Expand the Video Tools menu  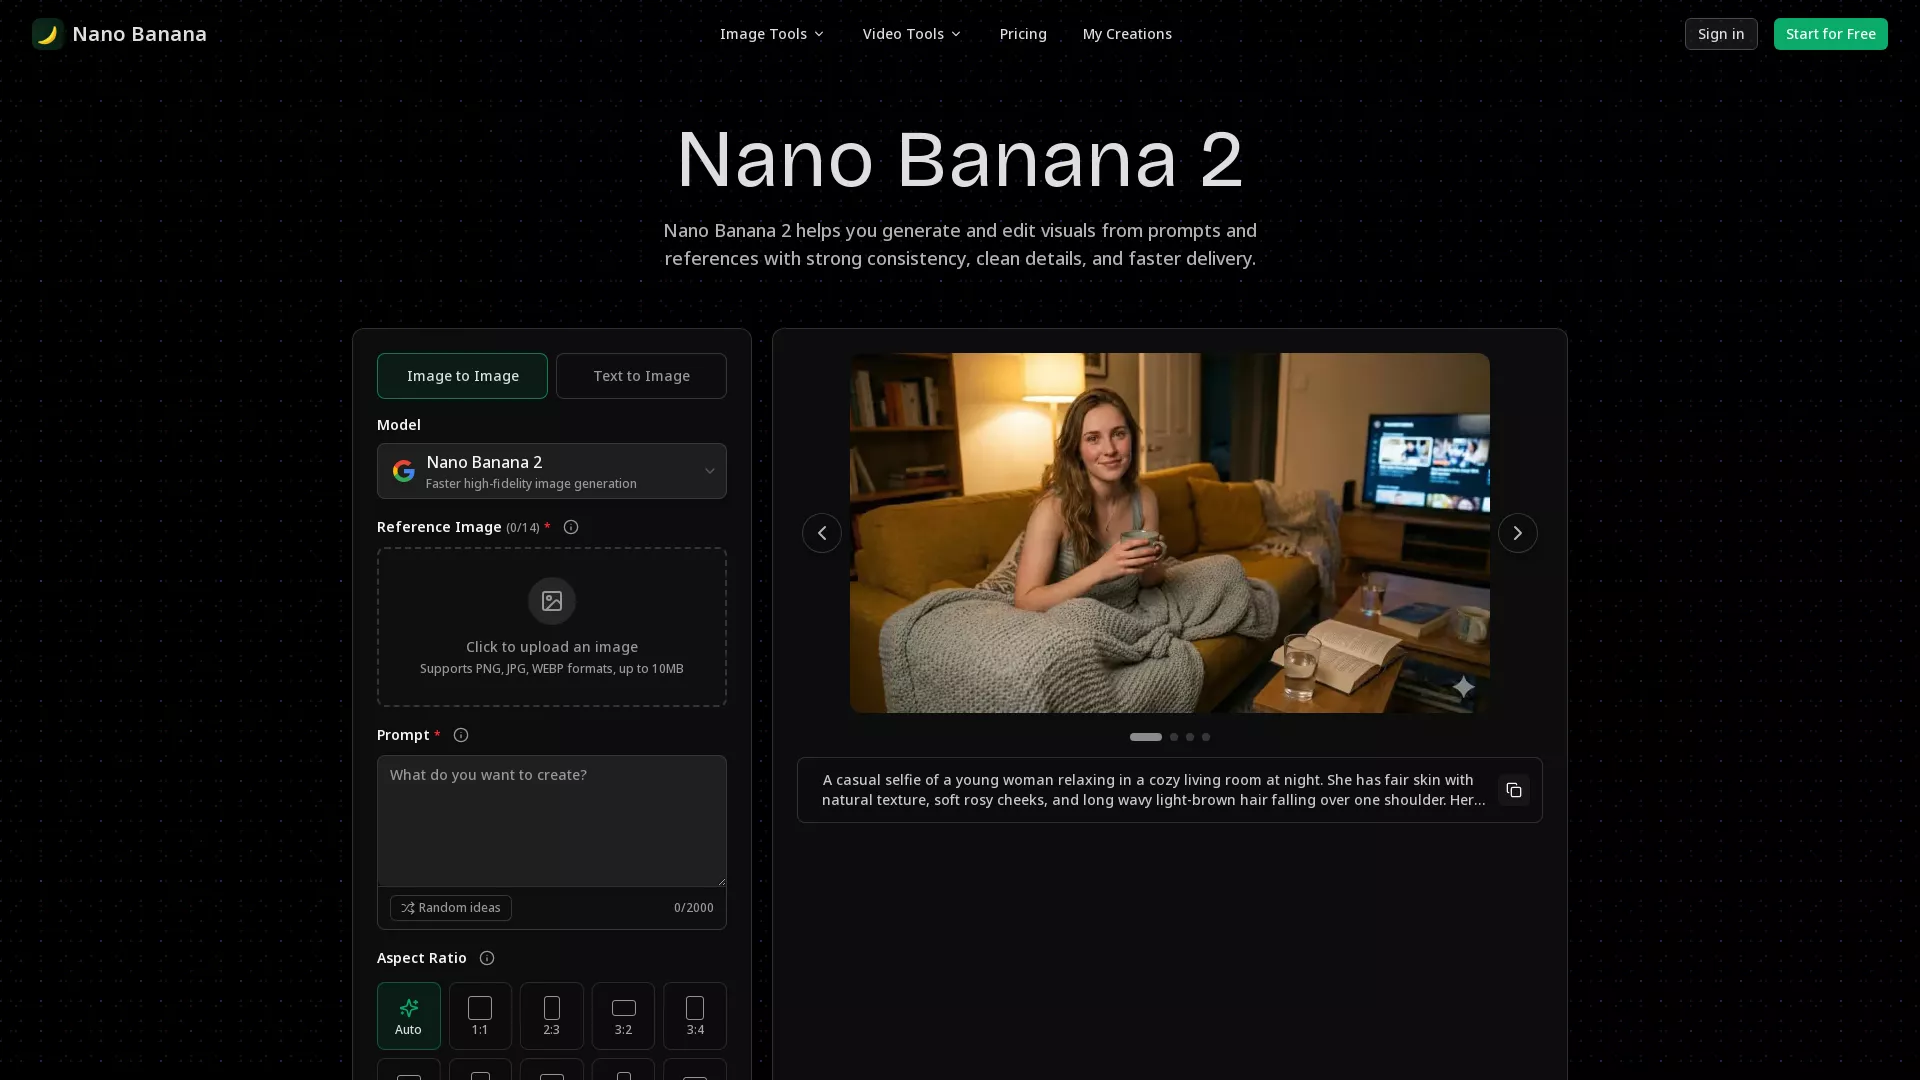(911, 33)
